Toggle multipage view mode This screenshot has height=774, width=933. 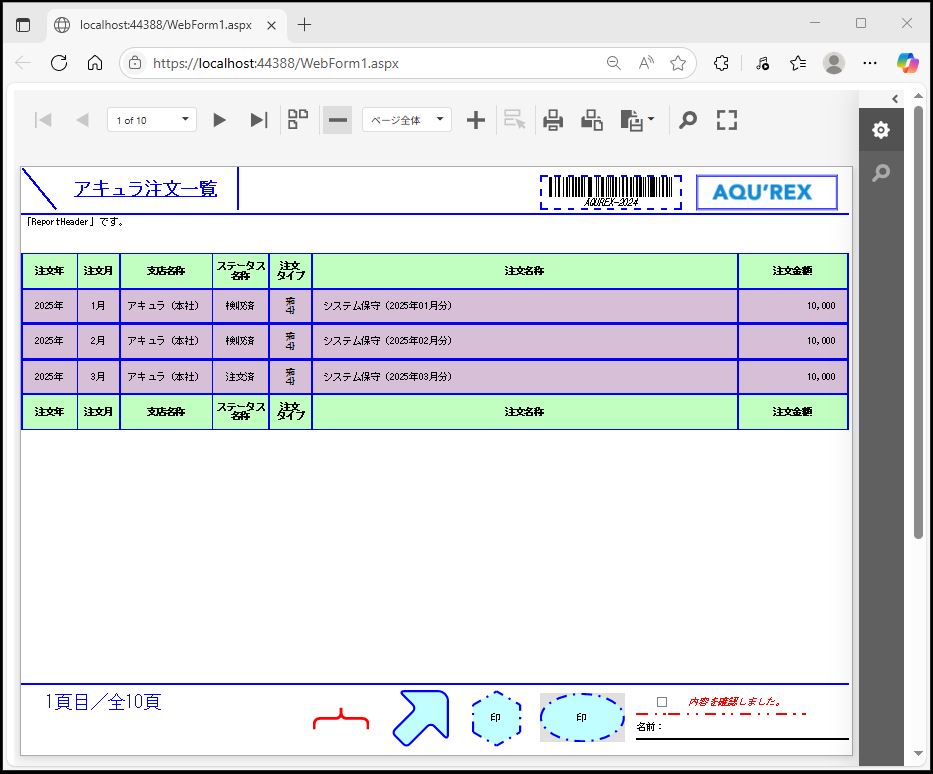pos(297,120)
